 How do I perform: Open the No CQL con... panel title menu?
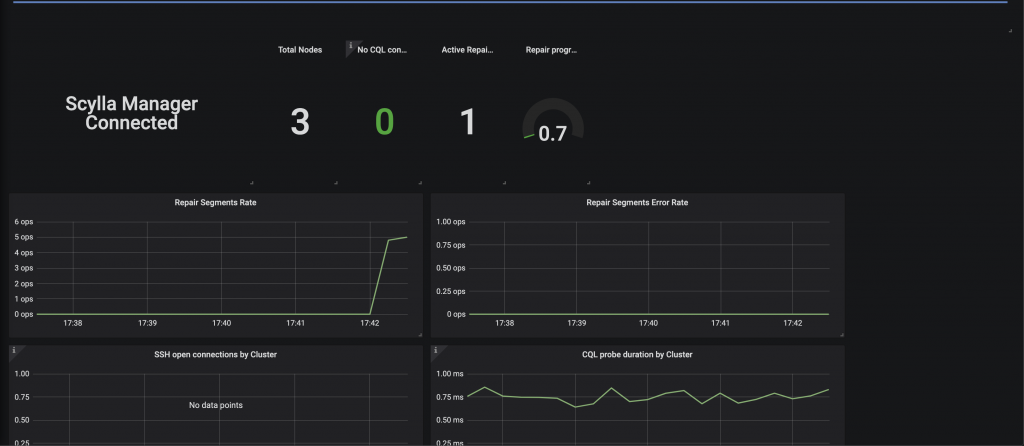pyautogui.click(x=383, y=50)
